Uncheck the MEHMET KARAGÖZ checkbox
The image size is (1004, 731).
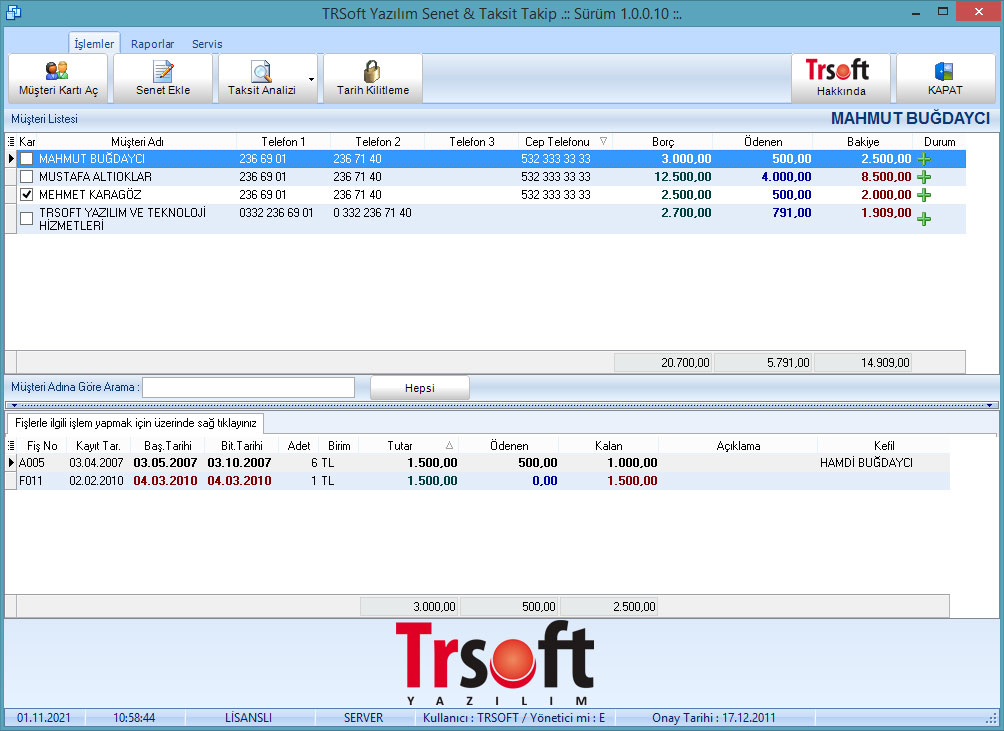26,195
